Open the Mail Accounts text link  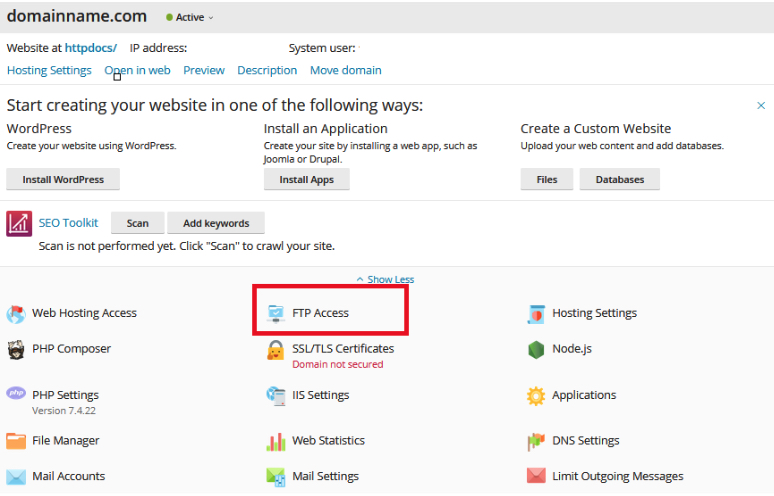point(69,477)
